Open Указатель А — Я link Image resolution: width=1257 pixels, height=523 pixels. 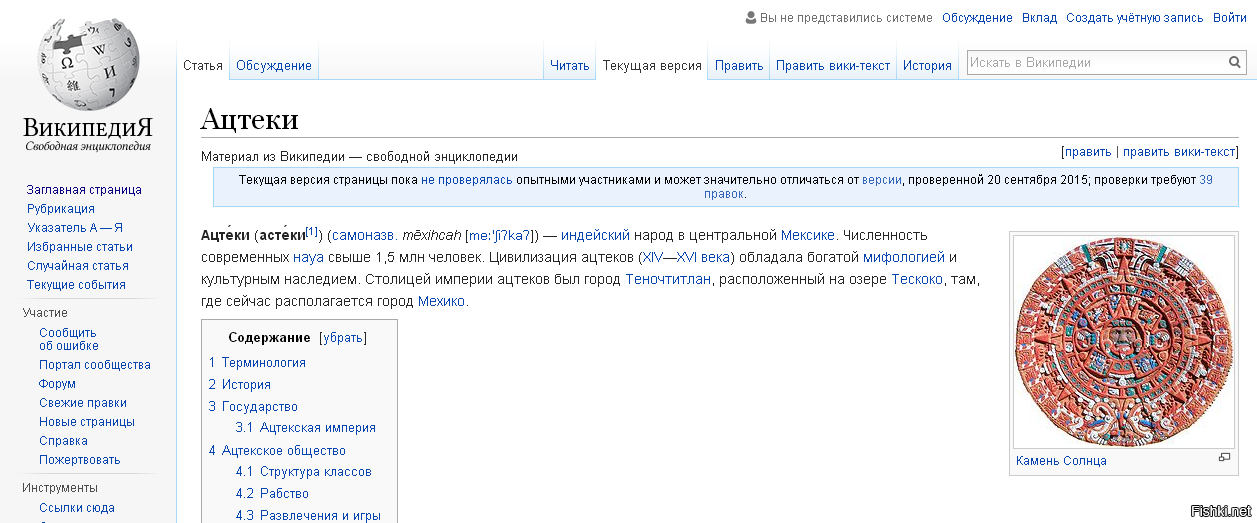pos(75,228)
